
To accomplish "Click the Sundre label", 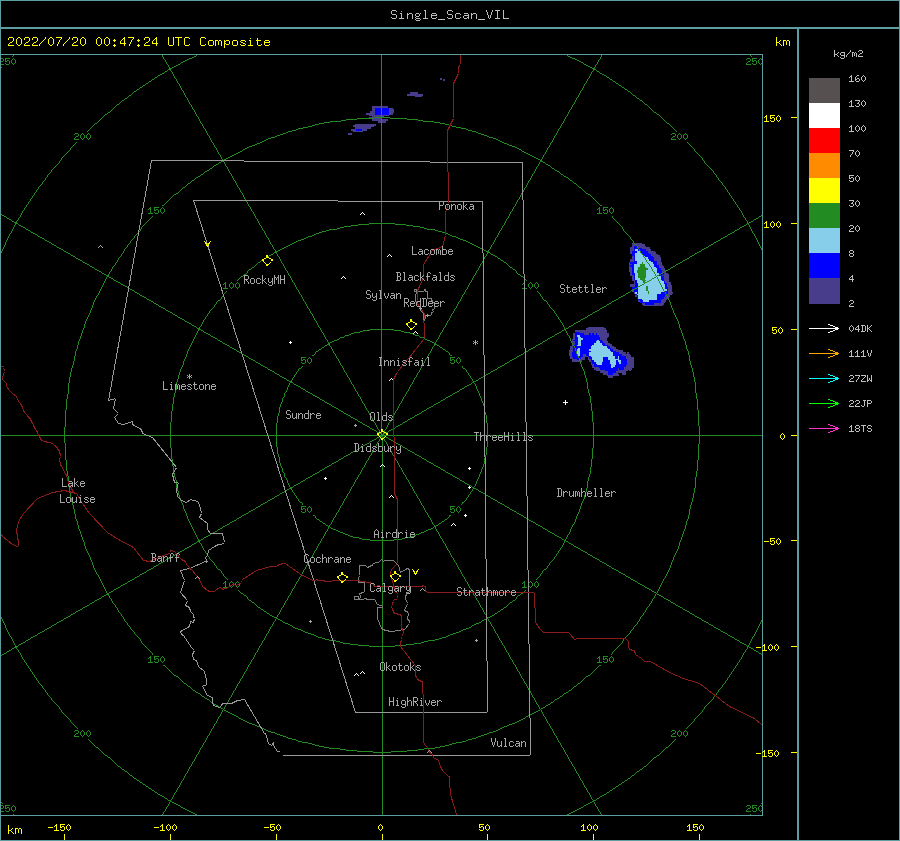I will [303, 414].
